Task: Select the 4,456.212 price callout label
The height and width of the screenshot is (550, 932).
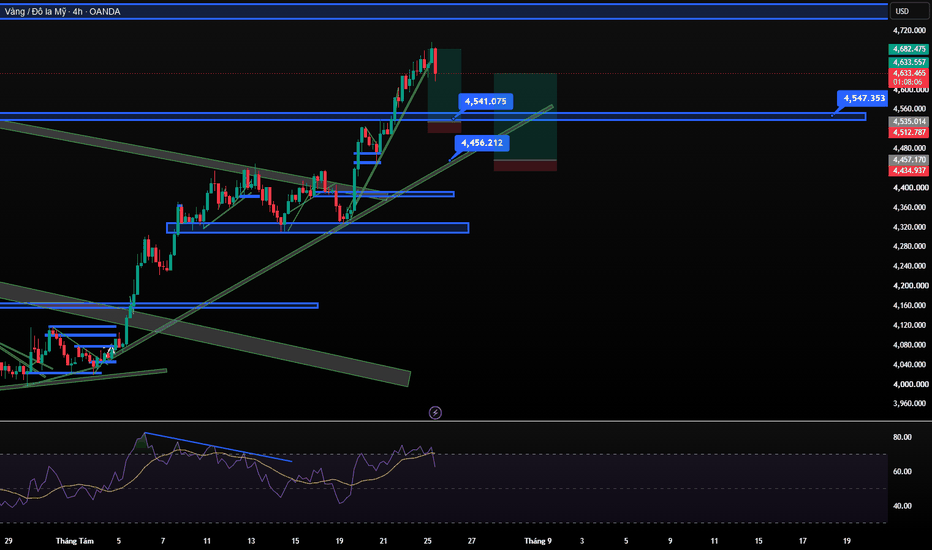Action: click(482, 143)
